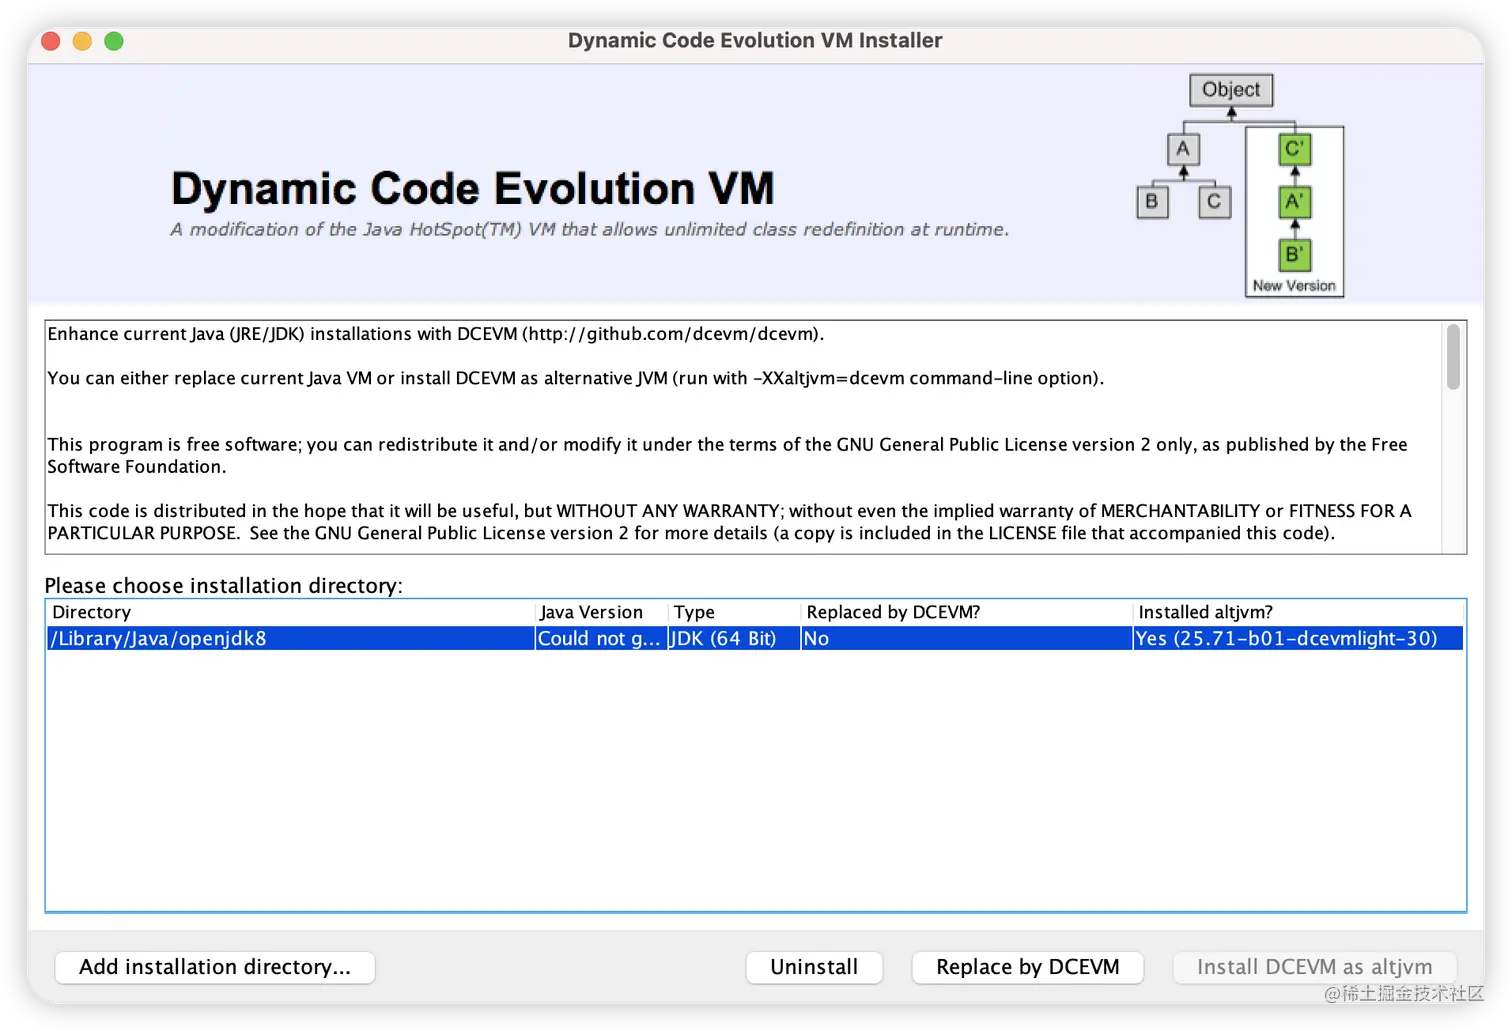
Task: Click the Type column header
Action: tap(734, 612)
